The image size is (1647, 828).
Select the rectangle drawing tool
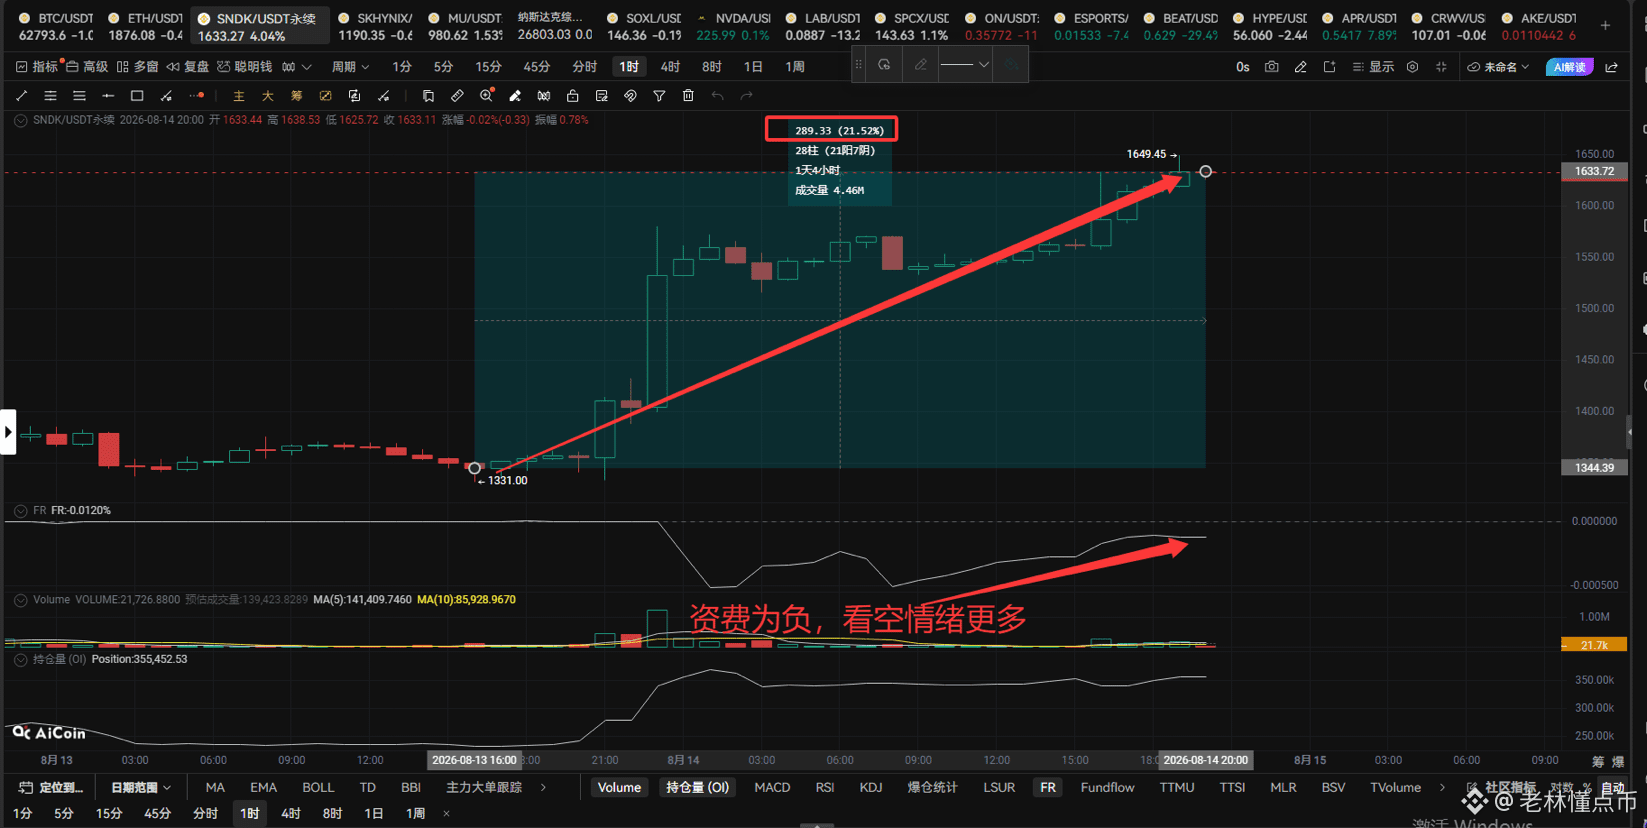137,96
